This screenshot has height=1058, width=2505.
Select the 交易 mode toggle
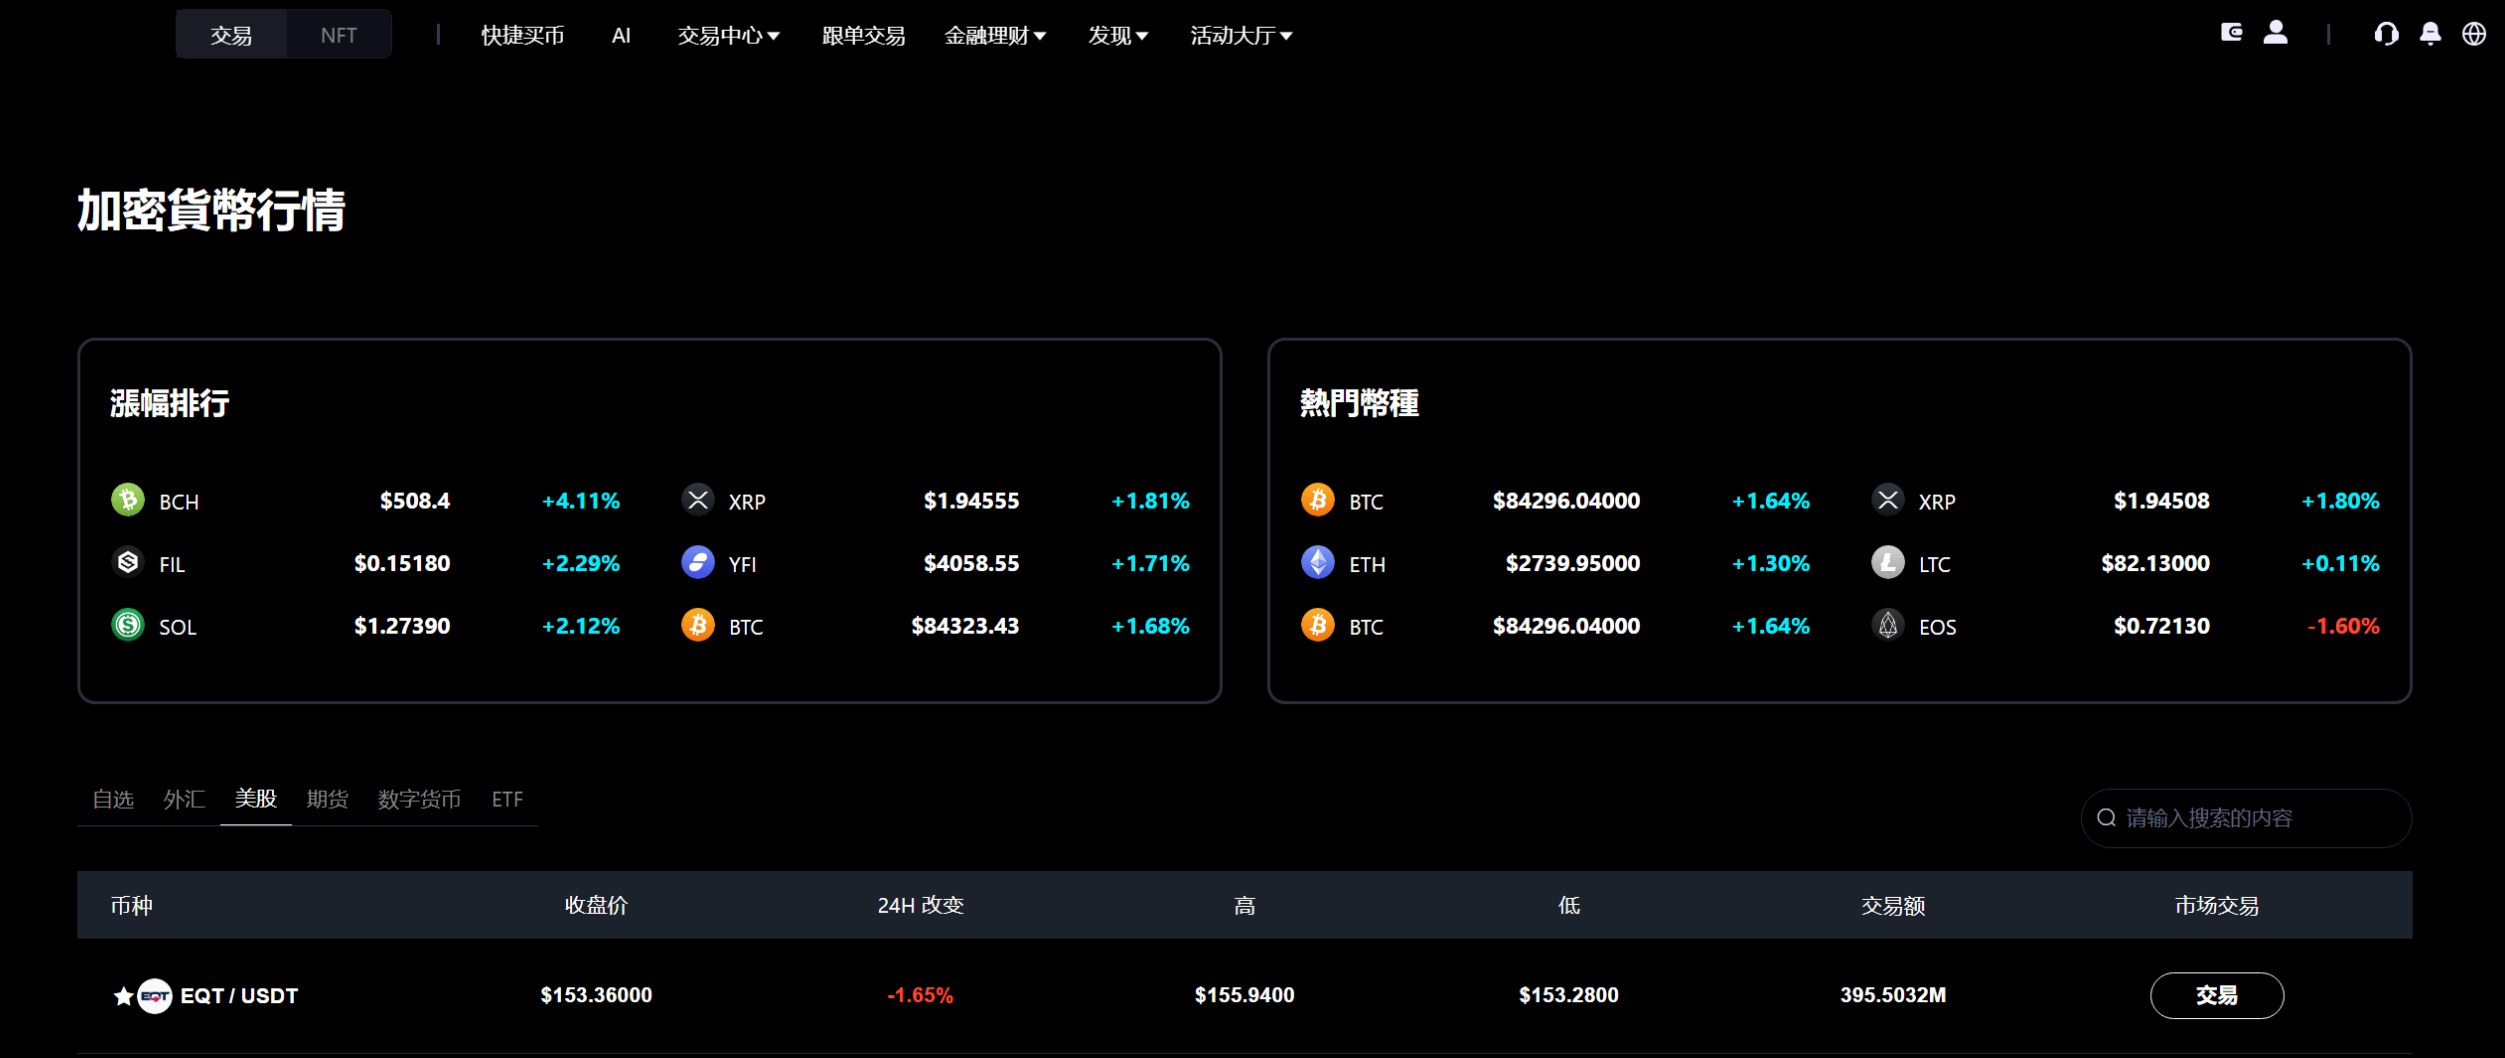pos(230,33)
